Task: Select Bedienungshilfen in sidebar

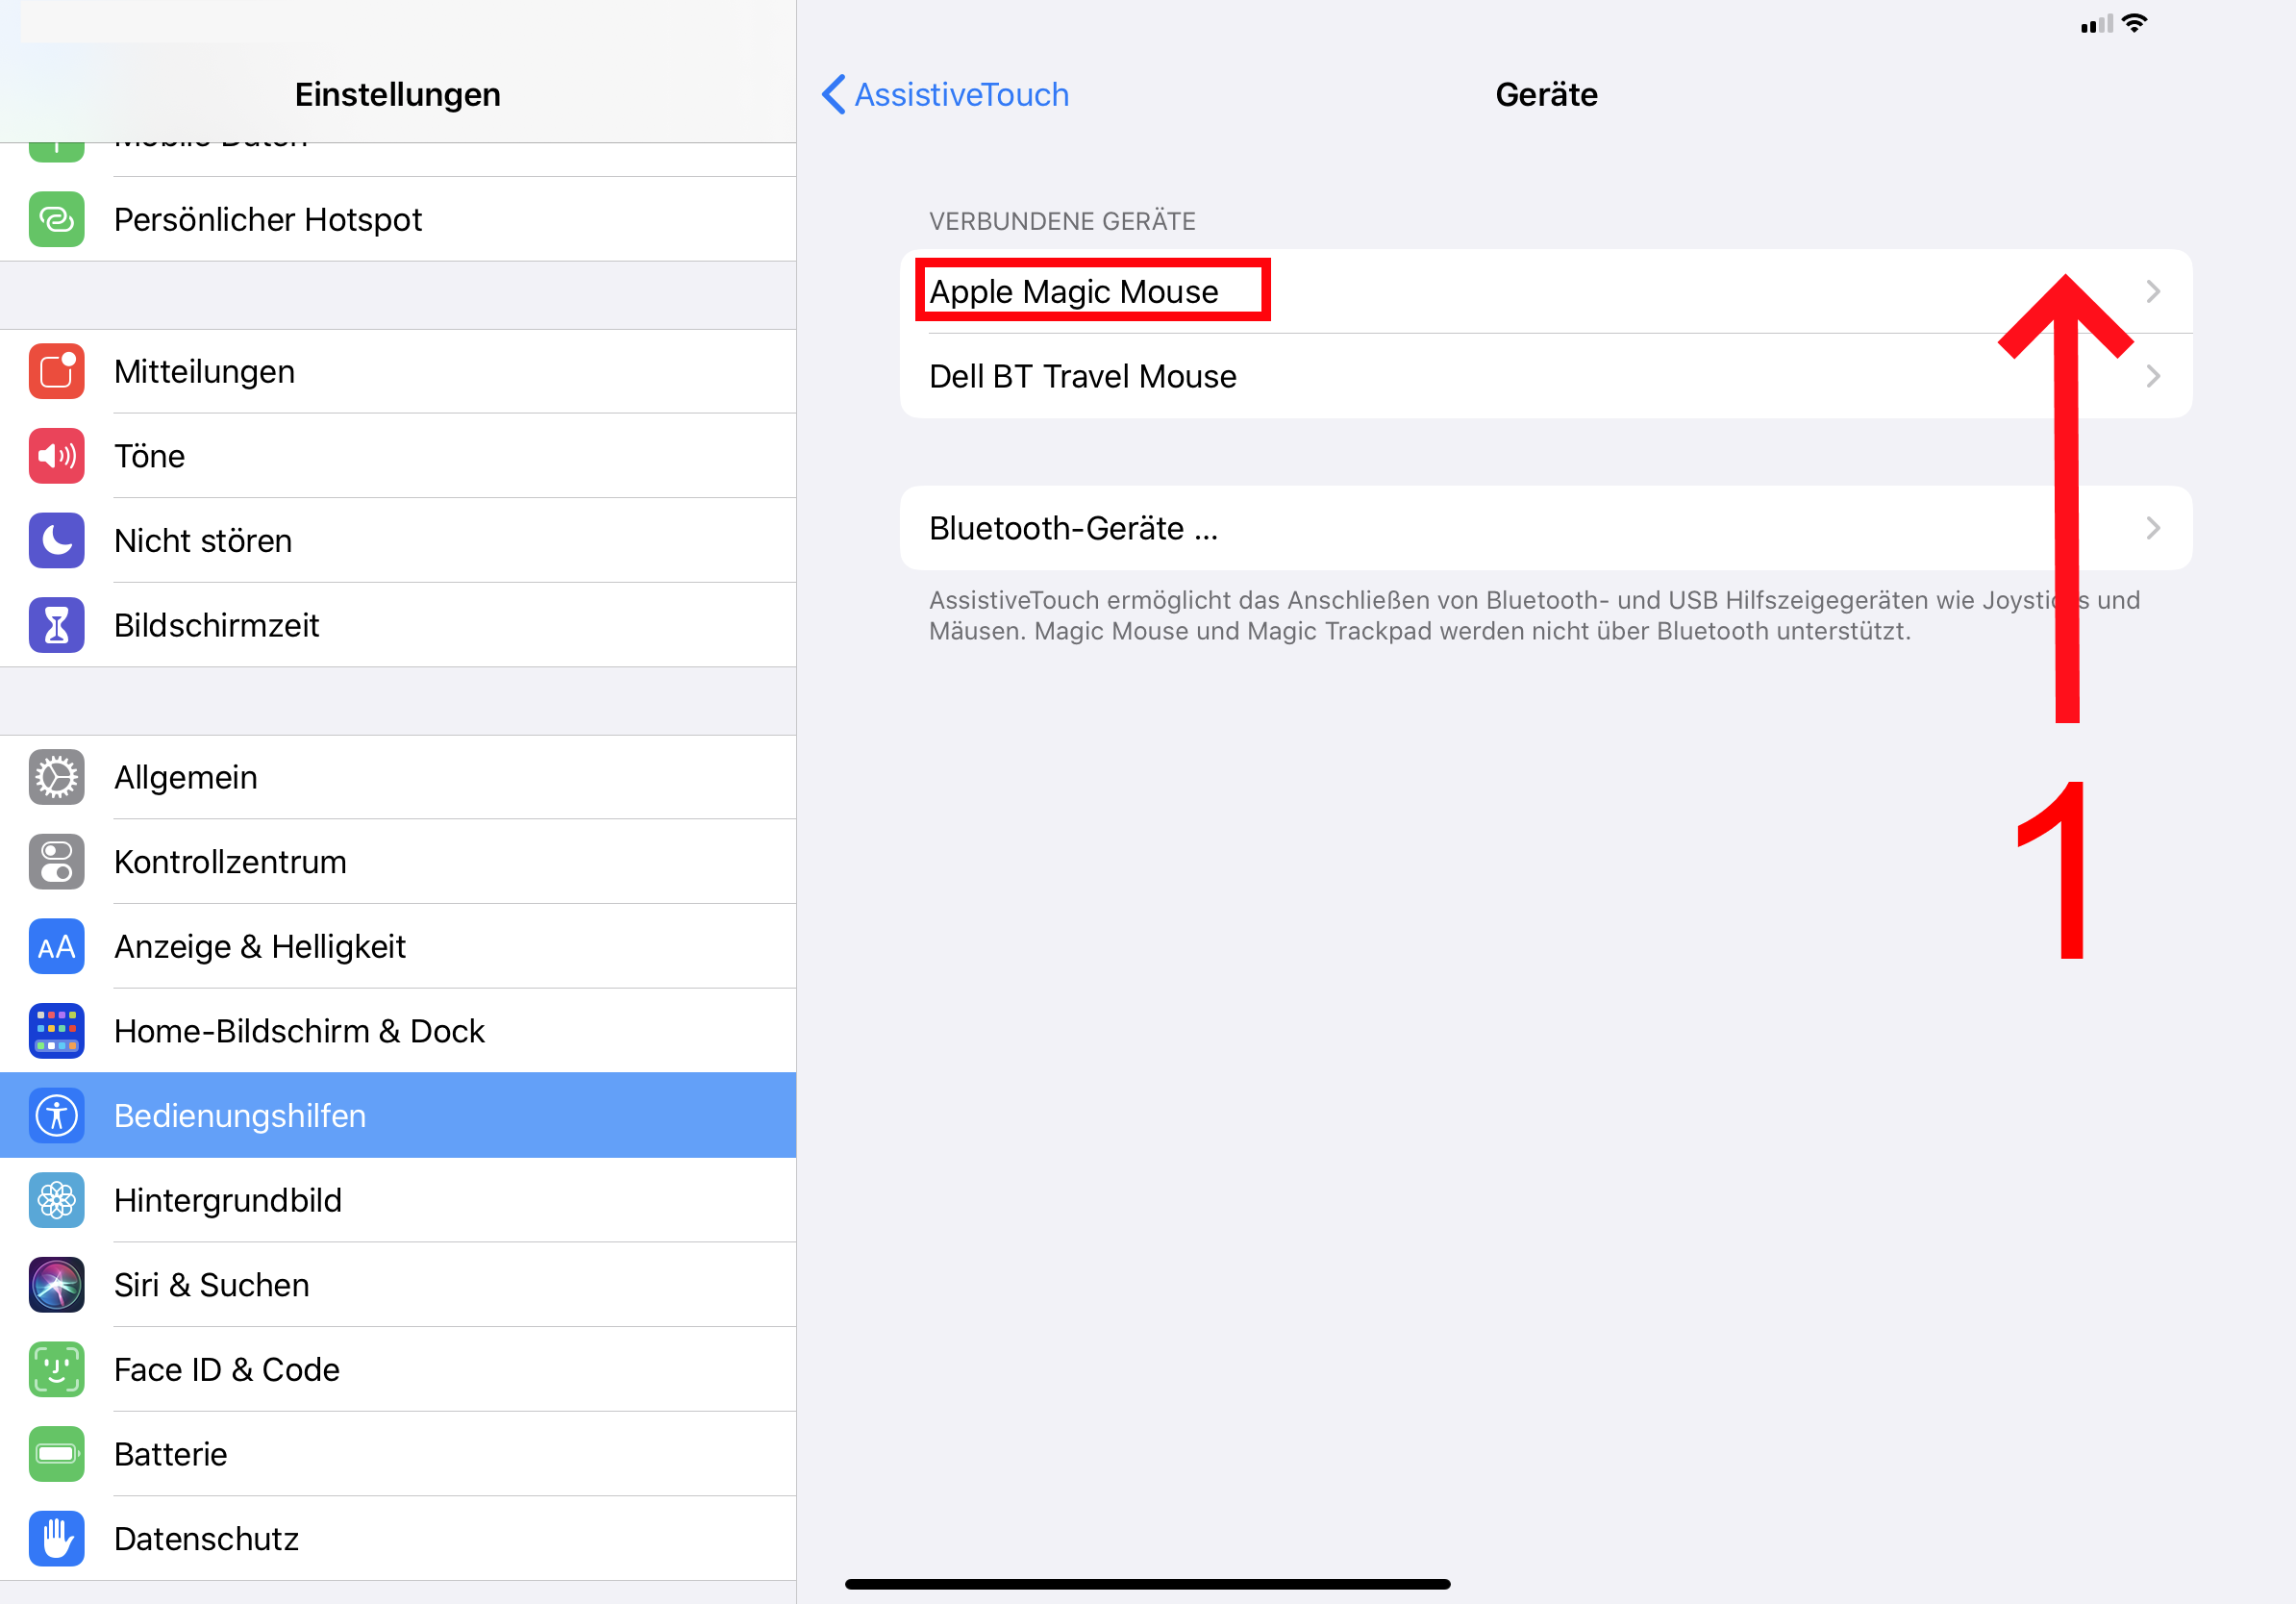Action: (x=398, y=1115)
